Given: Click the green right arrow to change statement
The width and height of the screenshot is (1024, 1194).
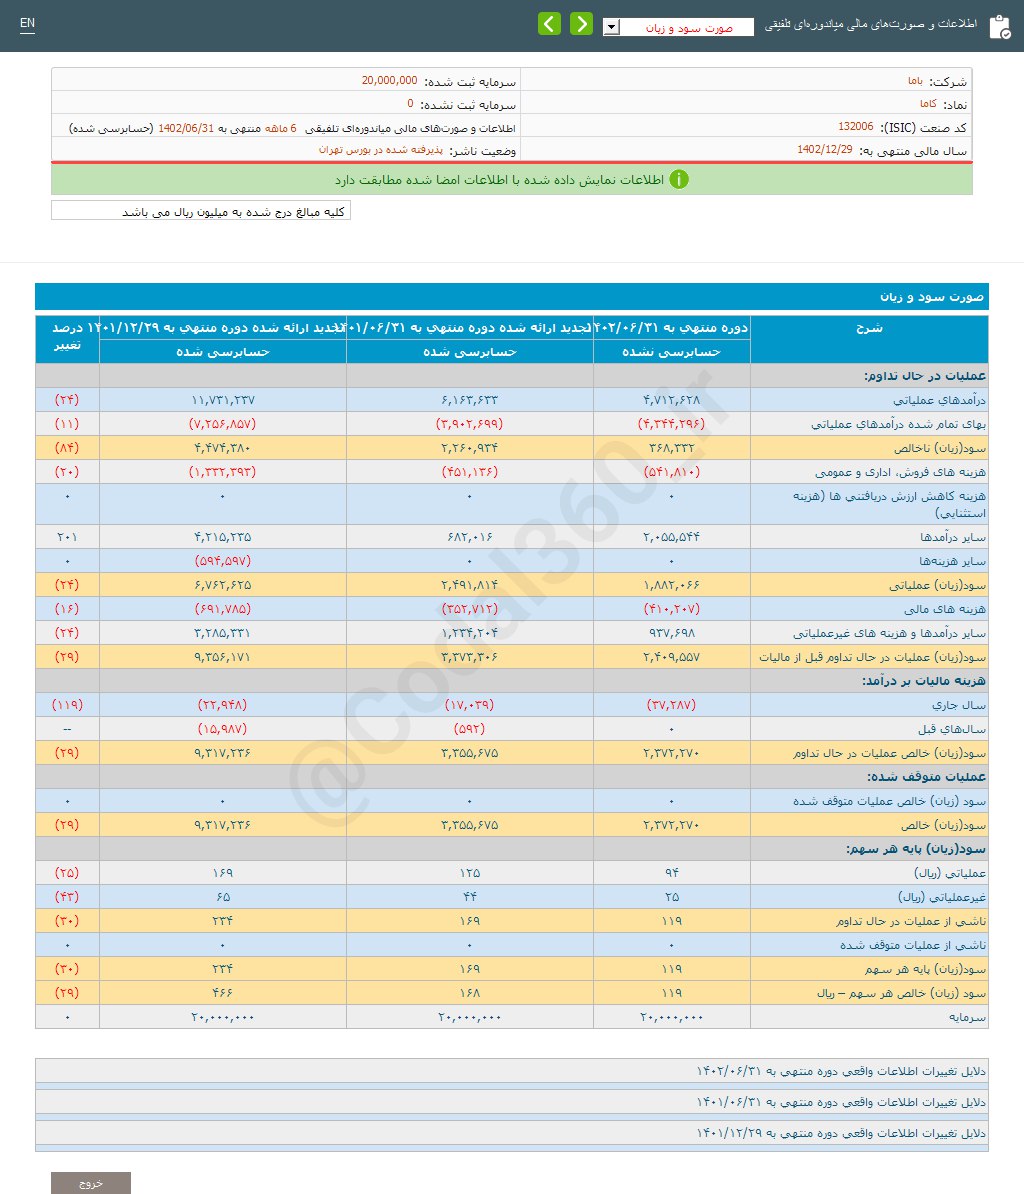Looking at the screenshot, I should [x=581, y=22].
